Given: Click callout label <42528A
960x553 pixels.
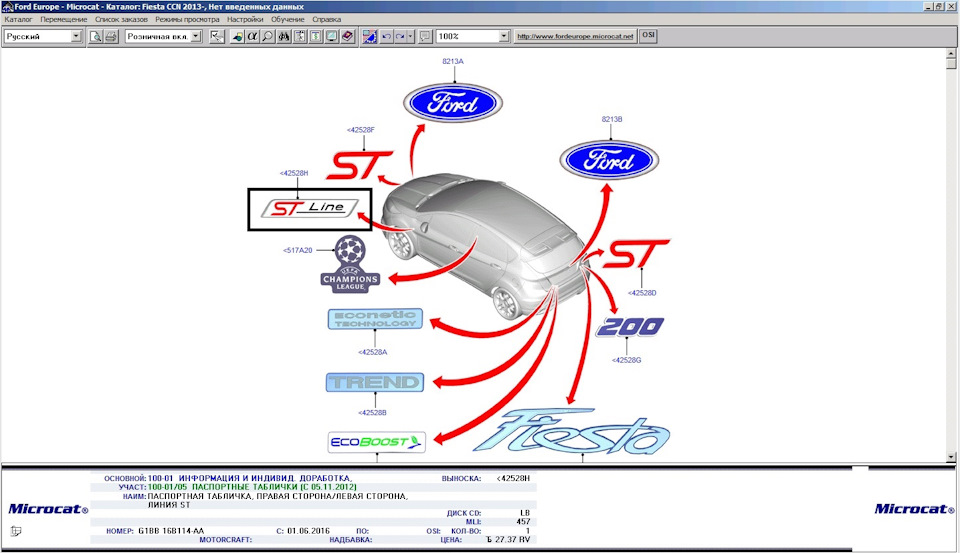Looking at the screenshot, I should (372, 352).
